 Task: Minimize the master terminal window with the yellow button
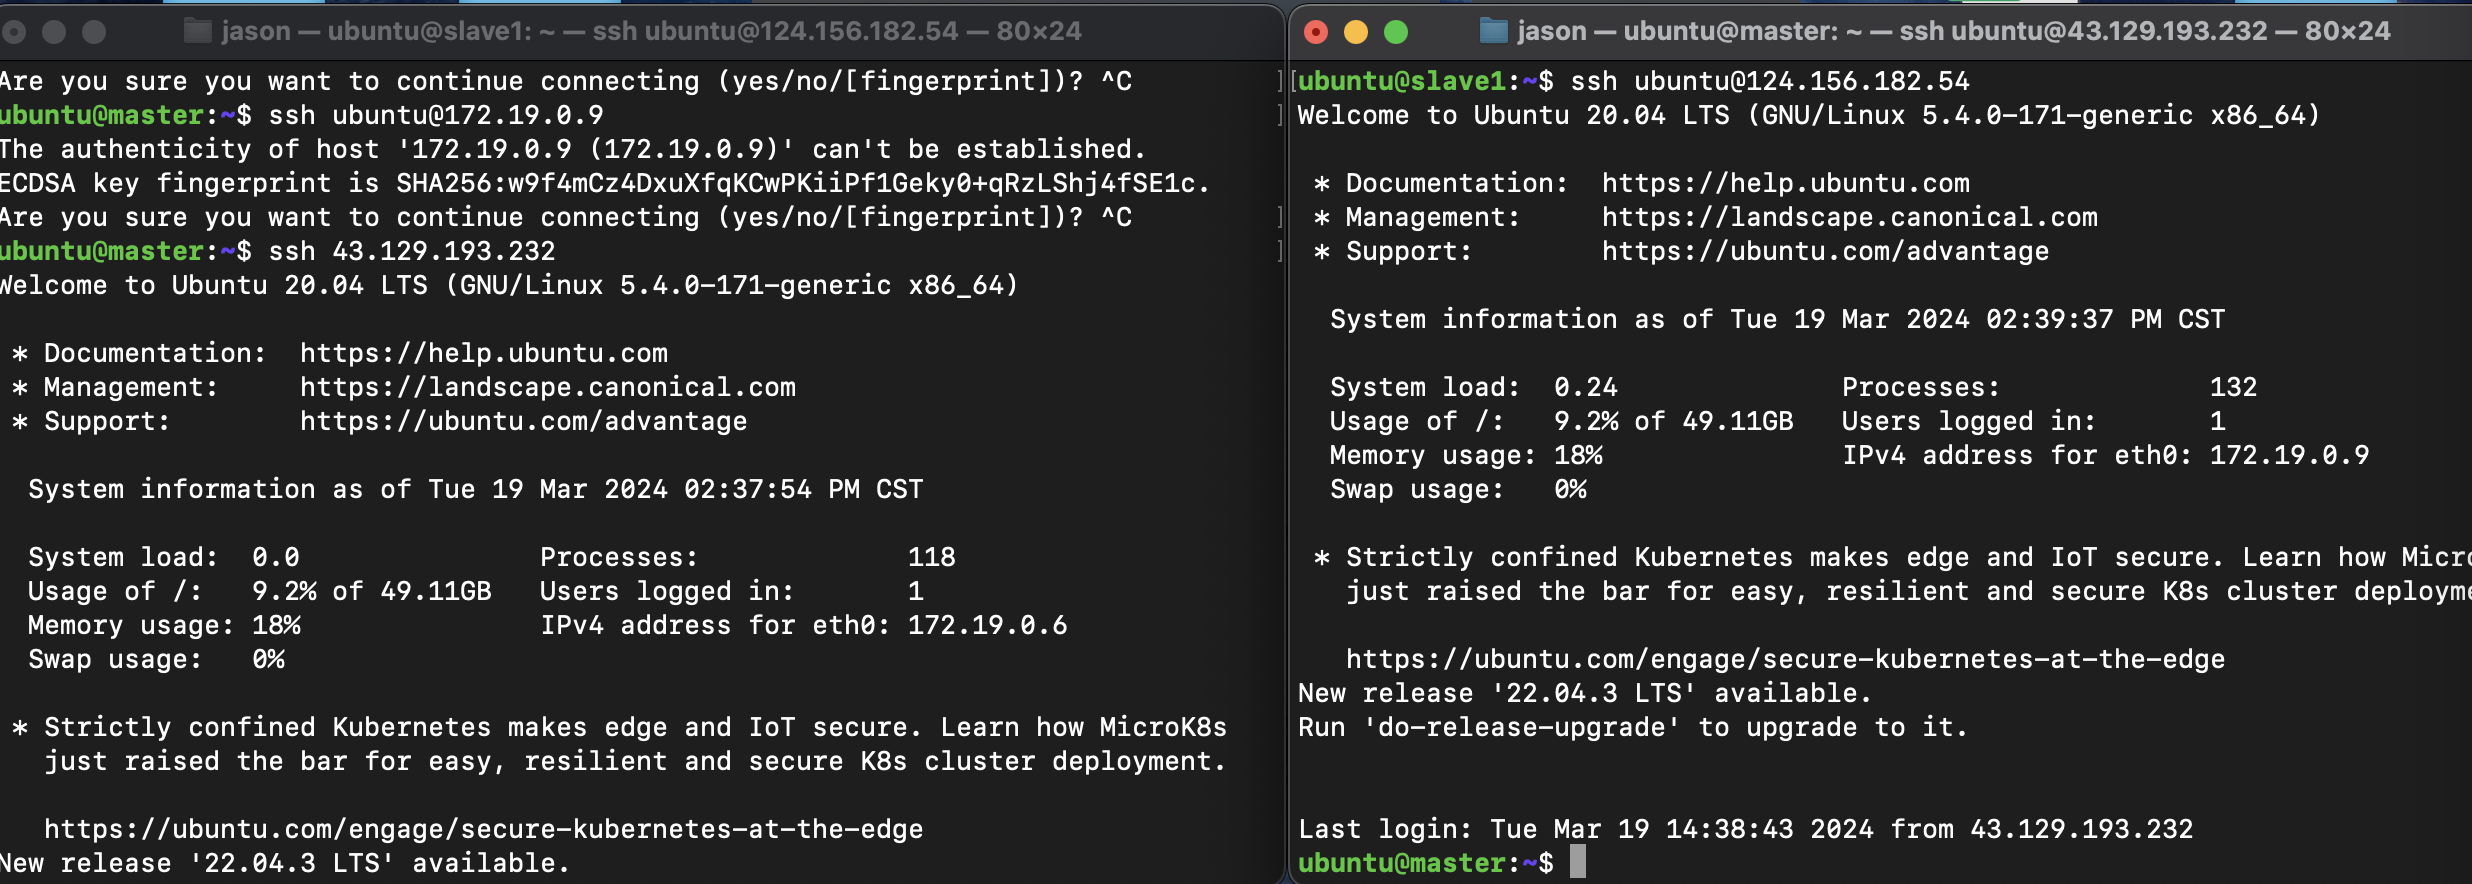[1356, 32]
